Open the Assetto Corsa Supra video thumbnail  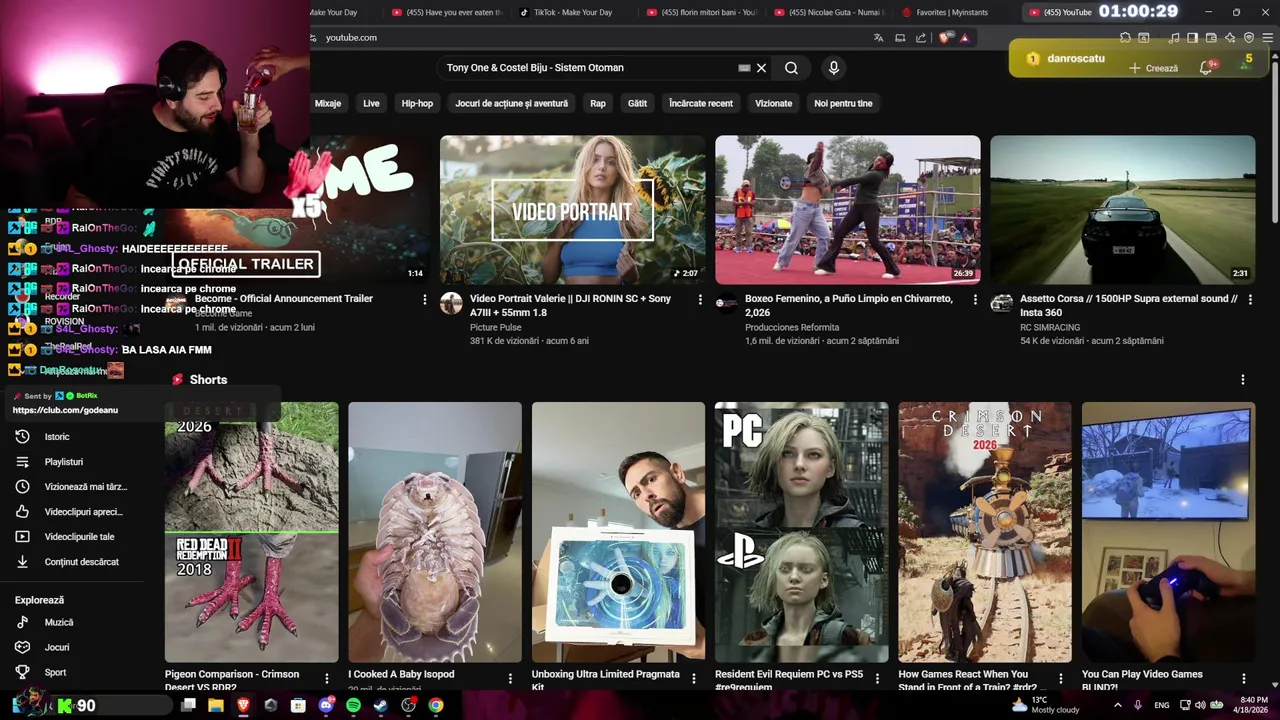pos(1122,209)
